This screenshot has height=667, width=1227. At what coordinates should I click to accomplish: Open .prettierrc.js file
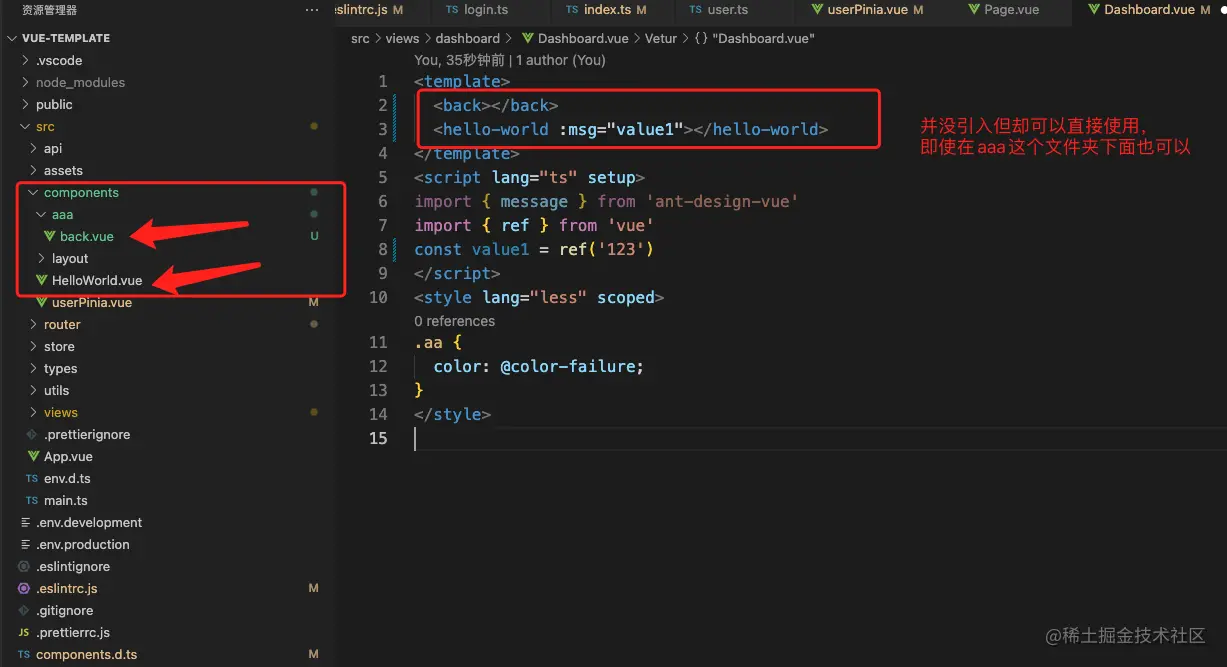point(73,632)
